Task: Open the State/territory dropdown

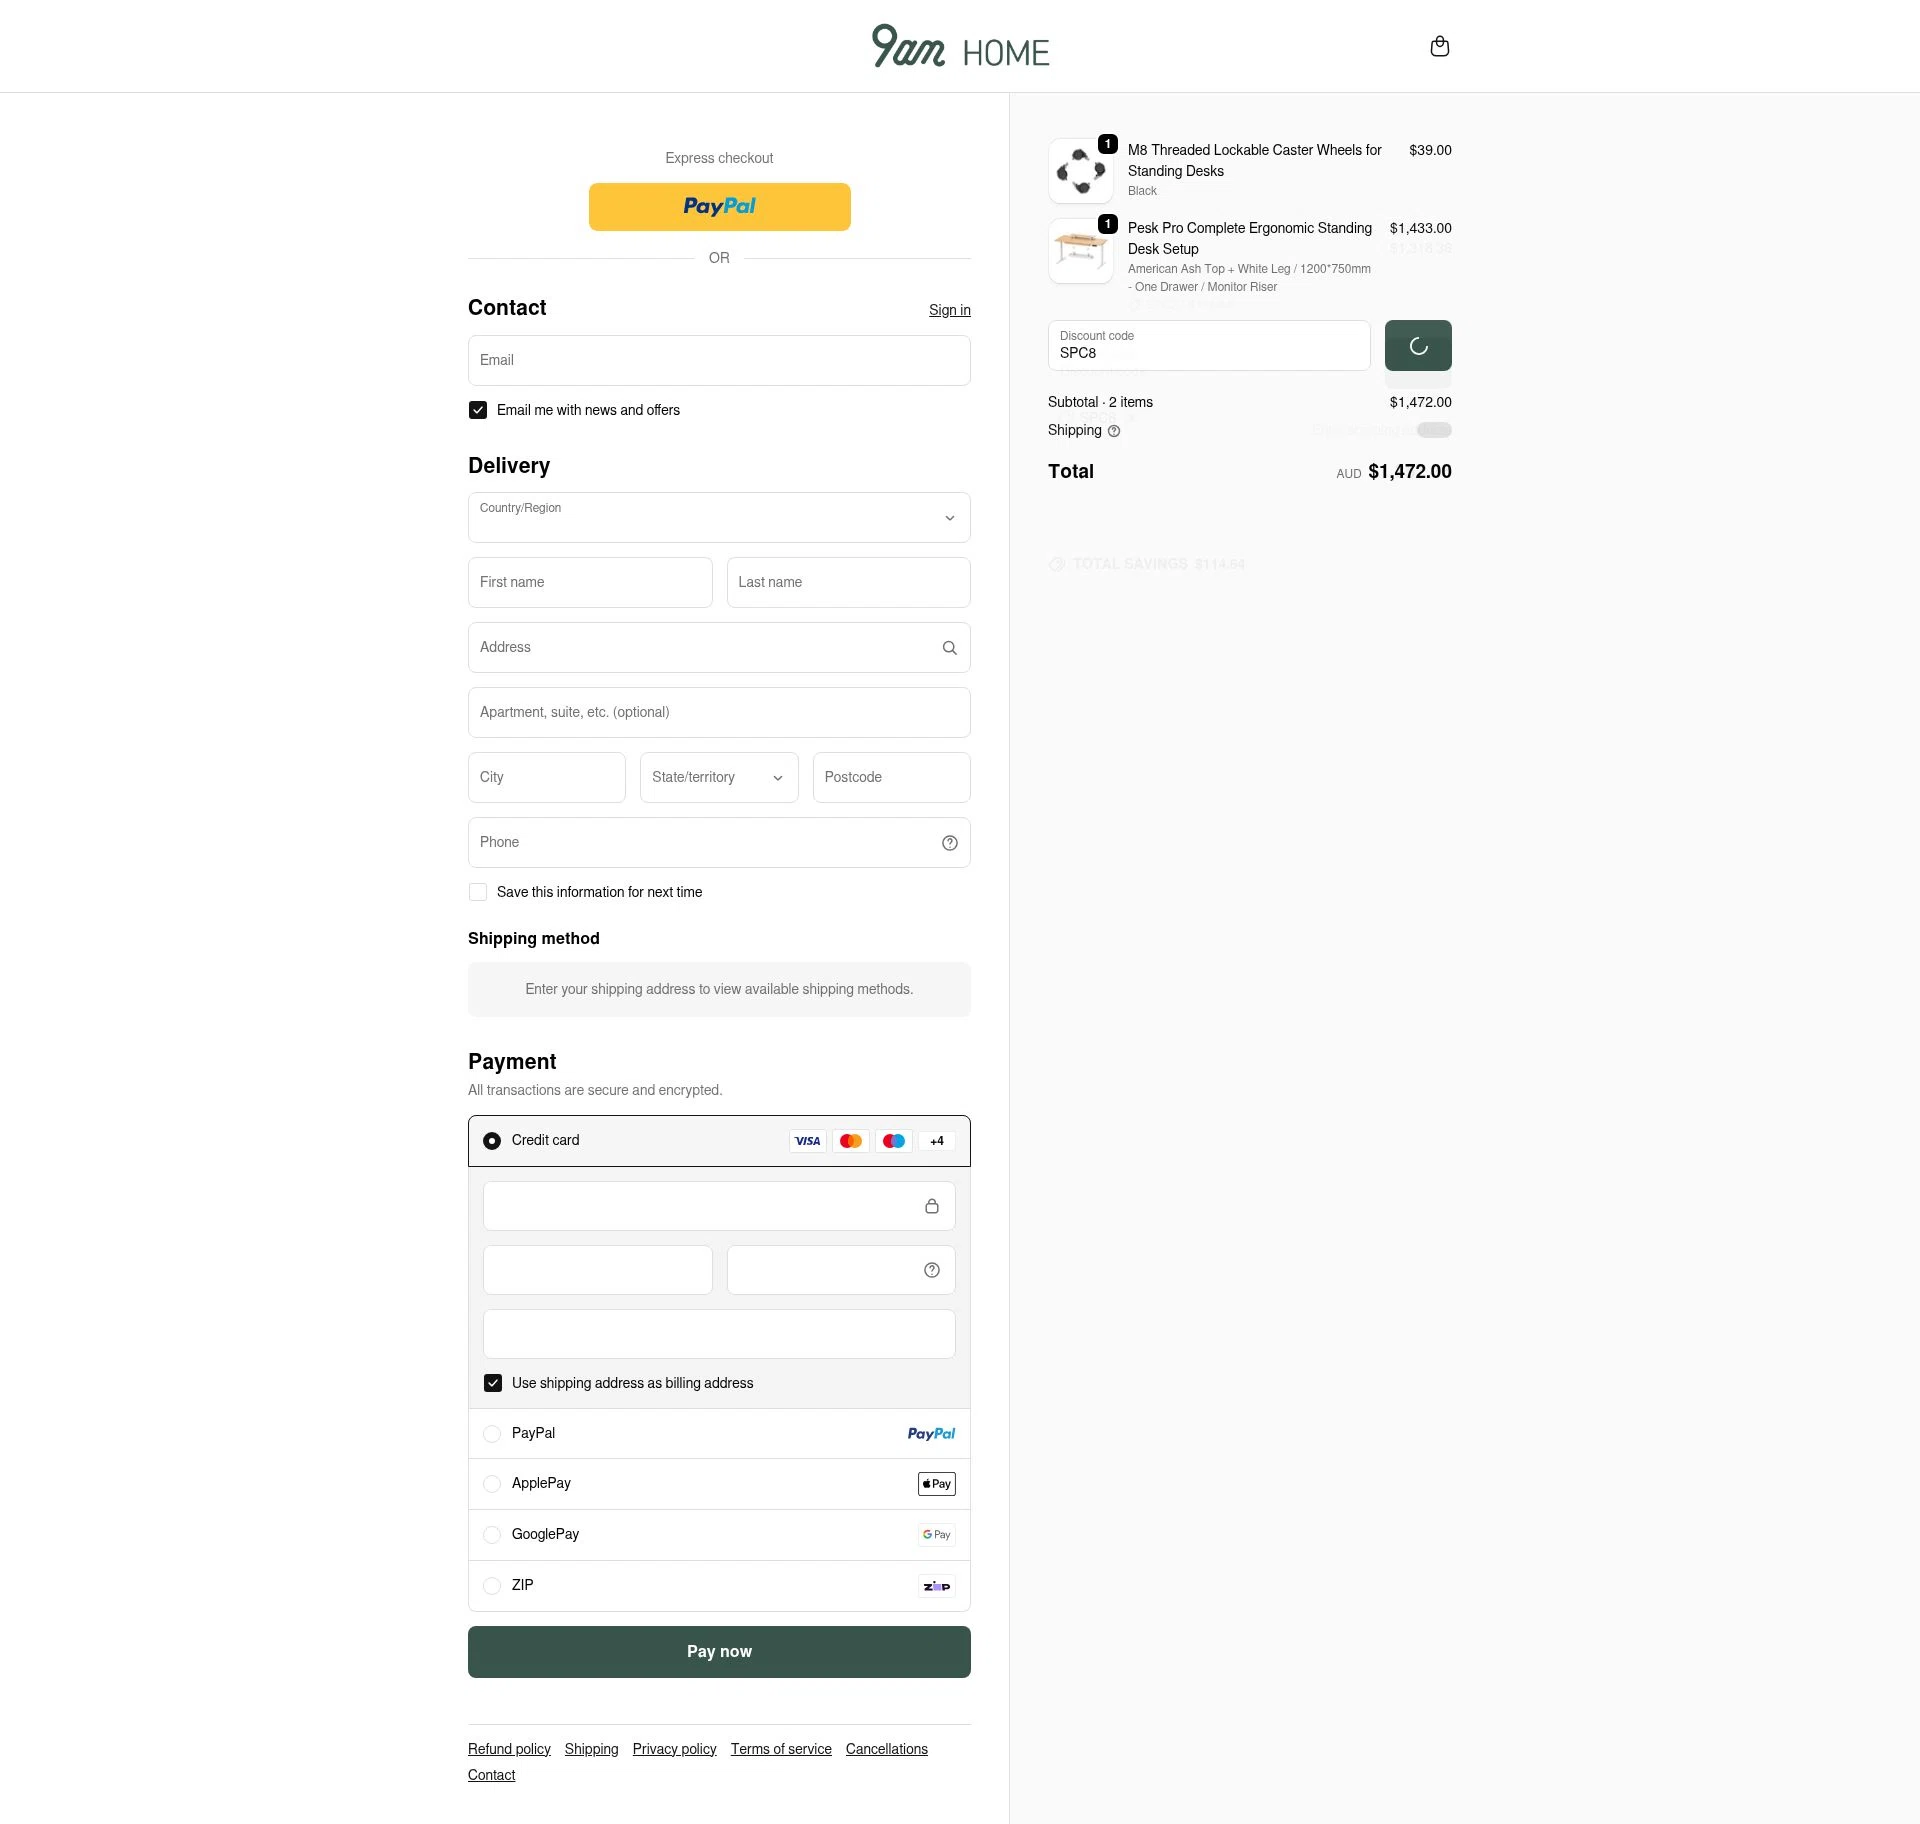Action: [x=719, y=777]
